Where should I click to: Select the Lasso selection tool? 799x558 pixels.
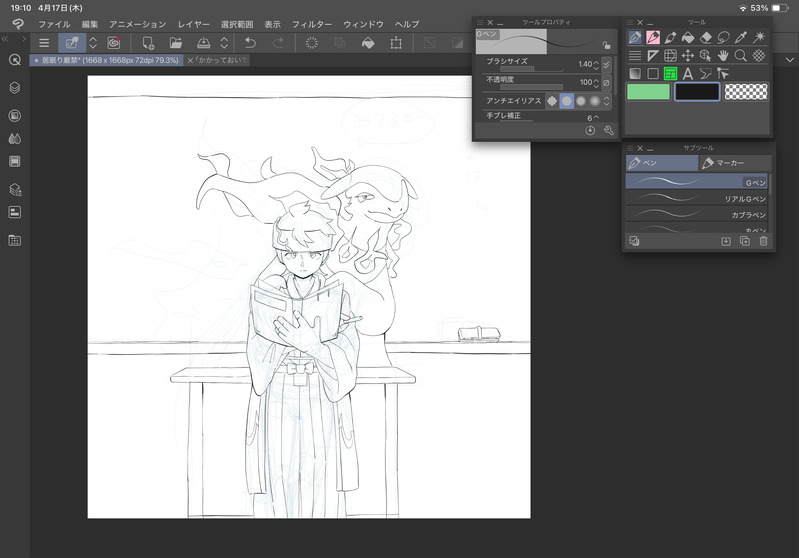723,37
